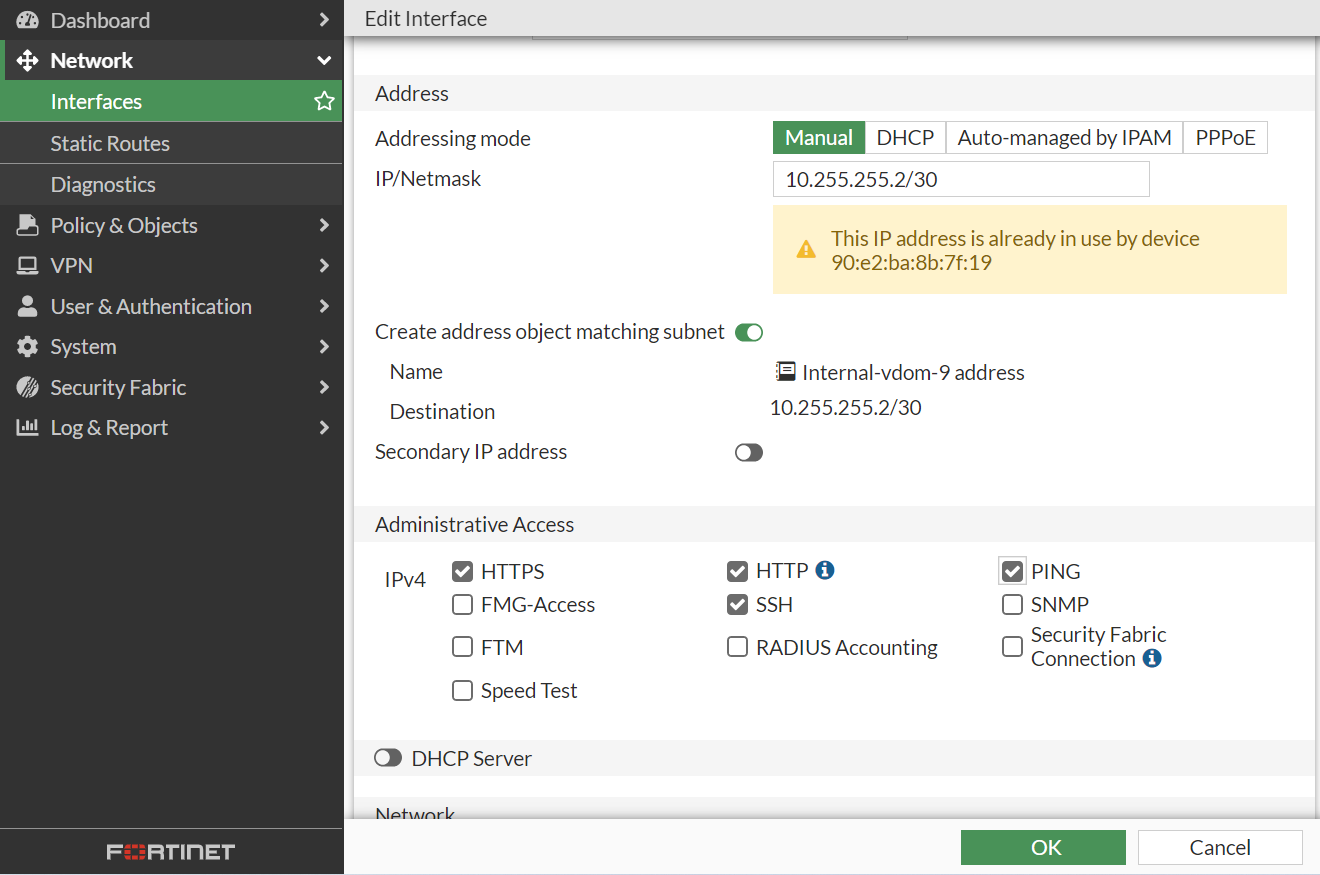Click the Log & Report chart icon
This screenshot has height=875, width=1320.
click(x=27, y=428)
